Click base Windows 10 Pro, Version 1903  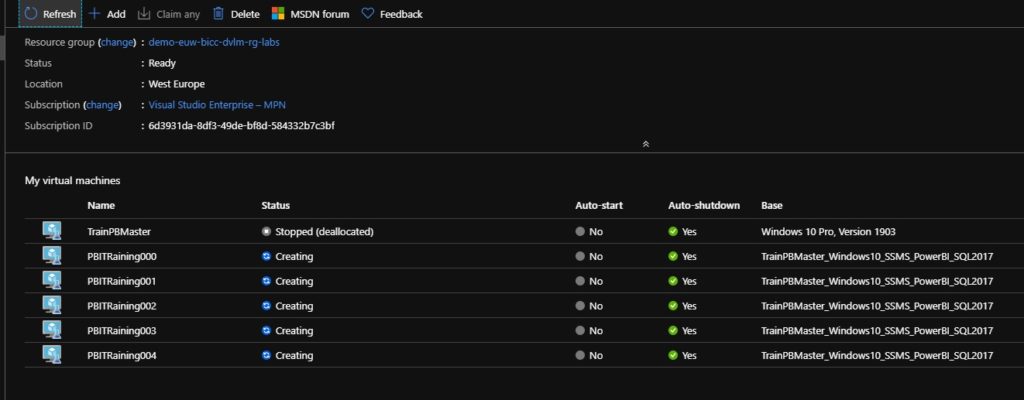coord(828,231)
